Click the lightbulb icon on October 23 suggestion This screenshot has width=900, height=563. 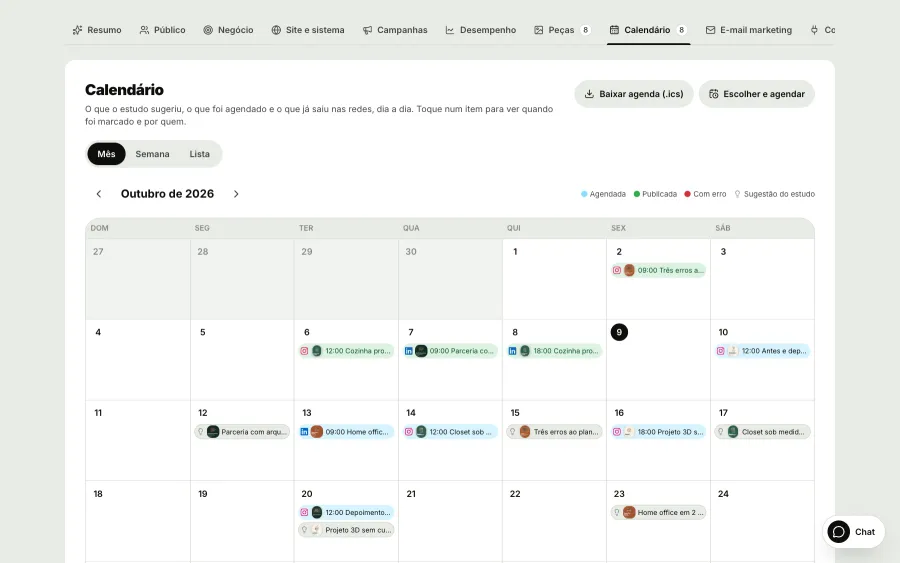[x=617, y=512]
